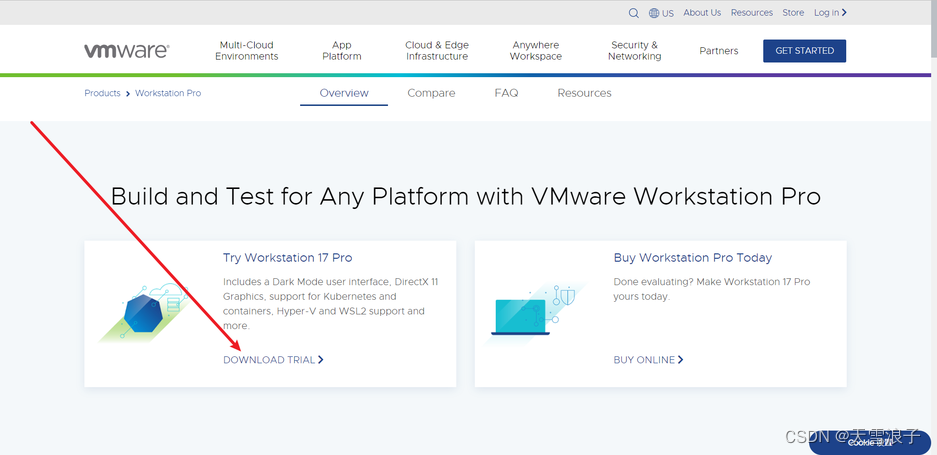Click the Dark Mode description text
Image resolution: width=937 pixels, height=455 pixels.
tap(330, 304)
